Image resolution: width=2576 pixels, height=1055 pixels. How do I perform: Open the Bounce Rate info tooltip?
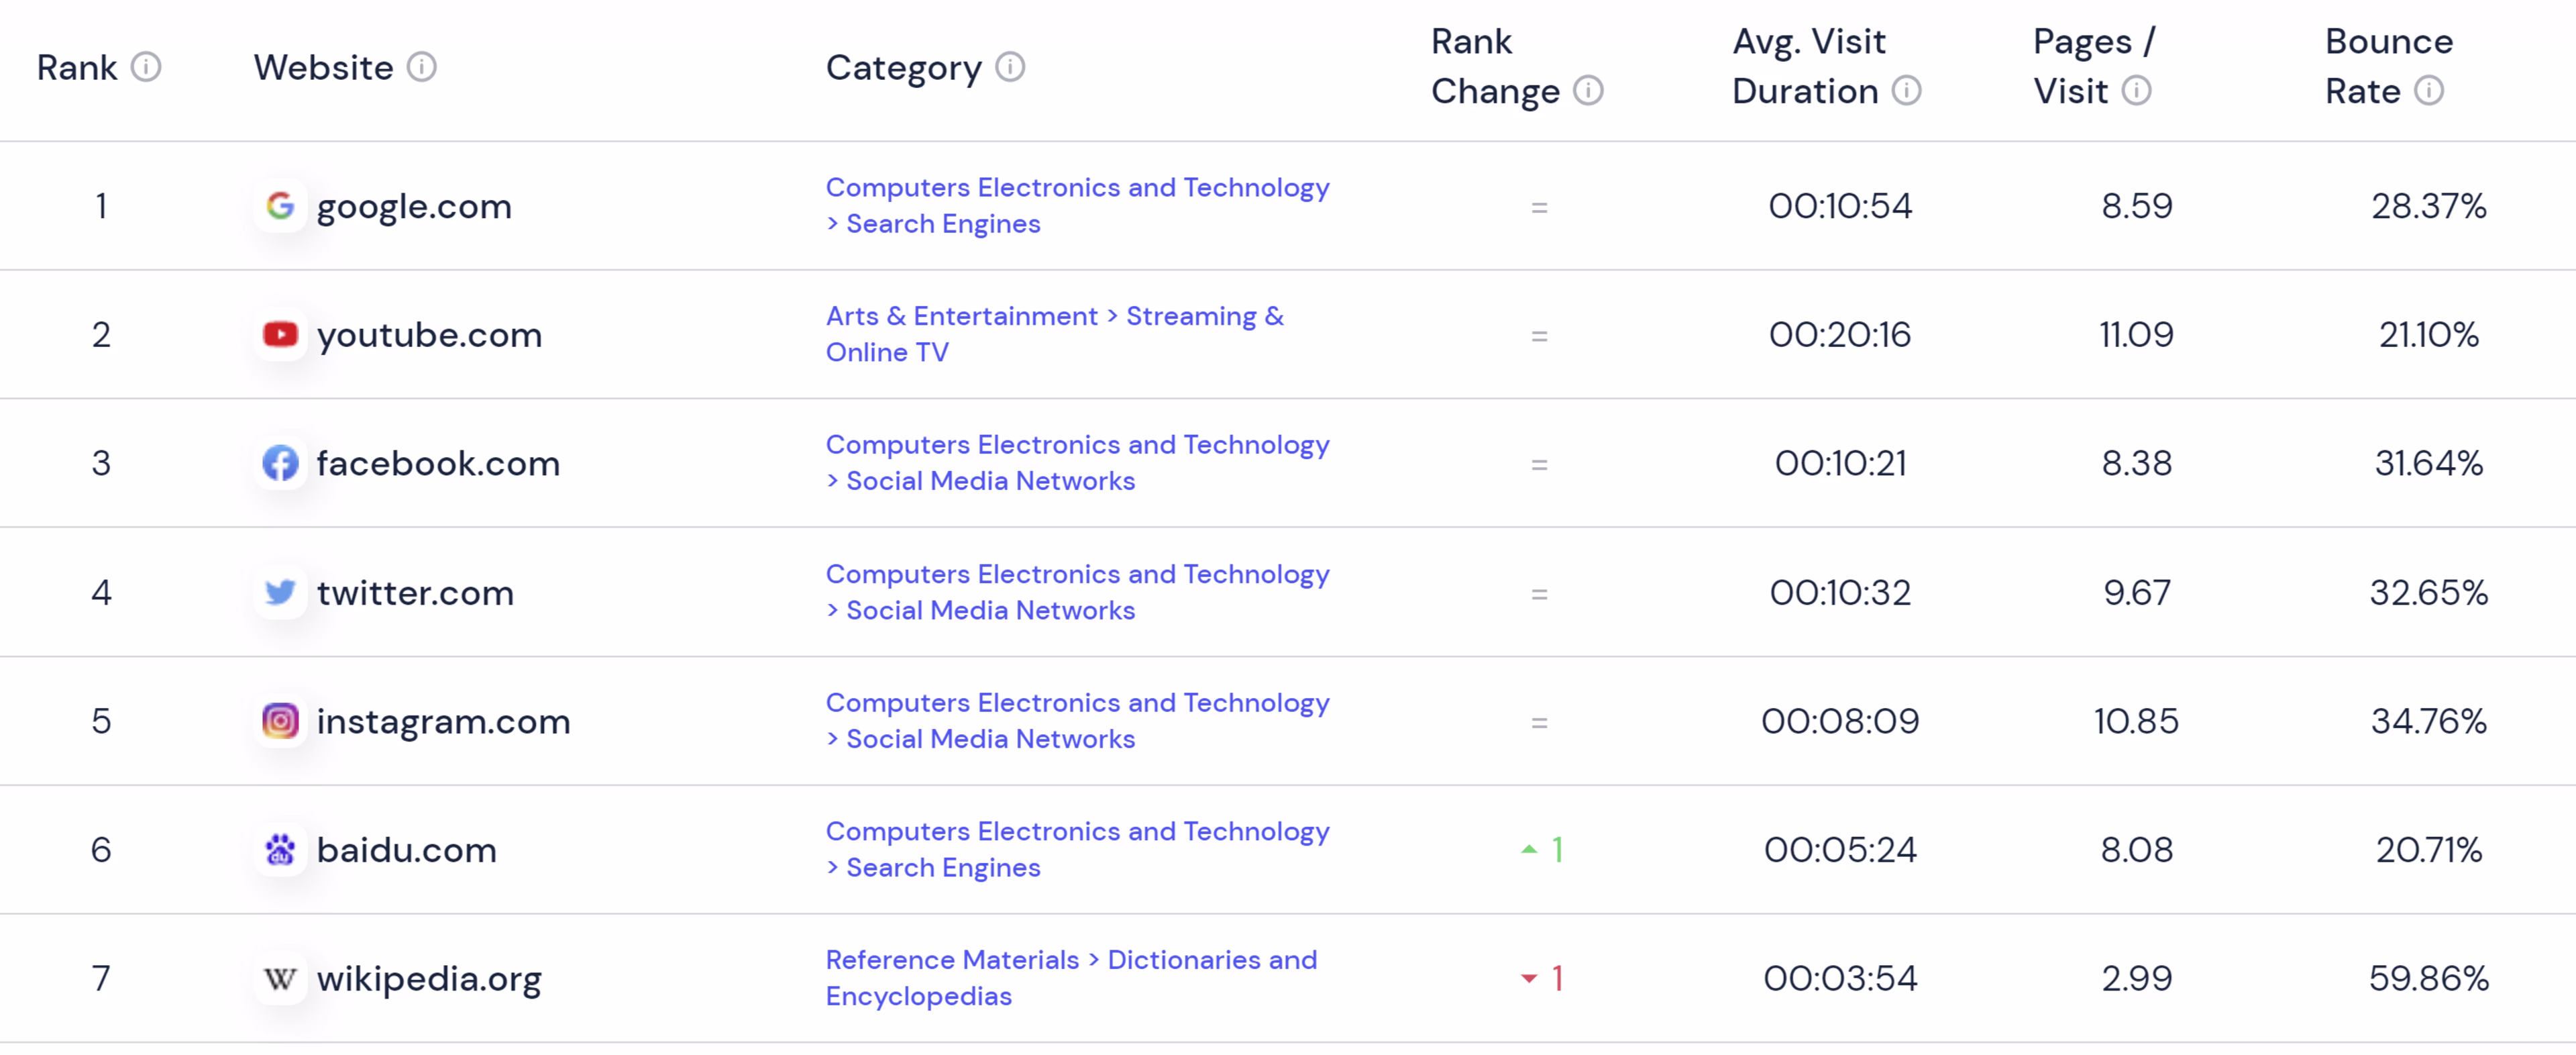coord(2430,91)
